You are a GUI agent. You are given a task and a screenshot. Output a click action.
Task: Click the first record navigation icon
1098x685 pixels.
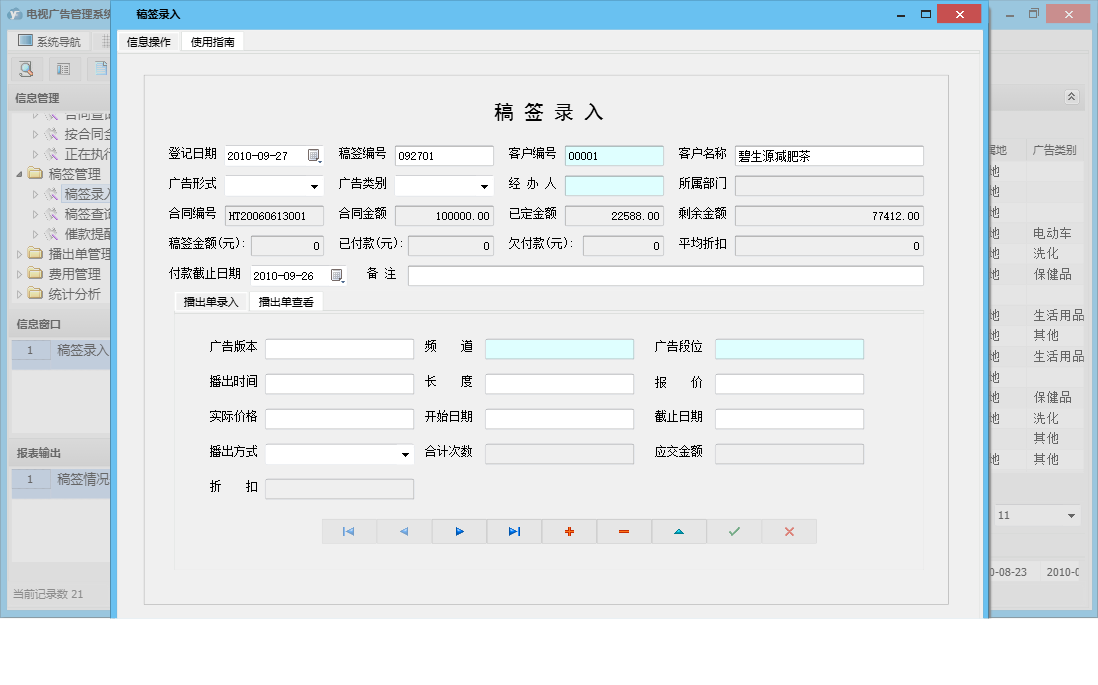(x=349, y=531)
